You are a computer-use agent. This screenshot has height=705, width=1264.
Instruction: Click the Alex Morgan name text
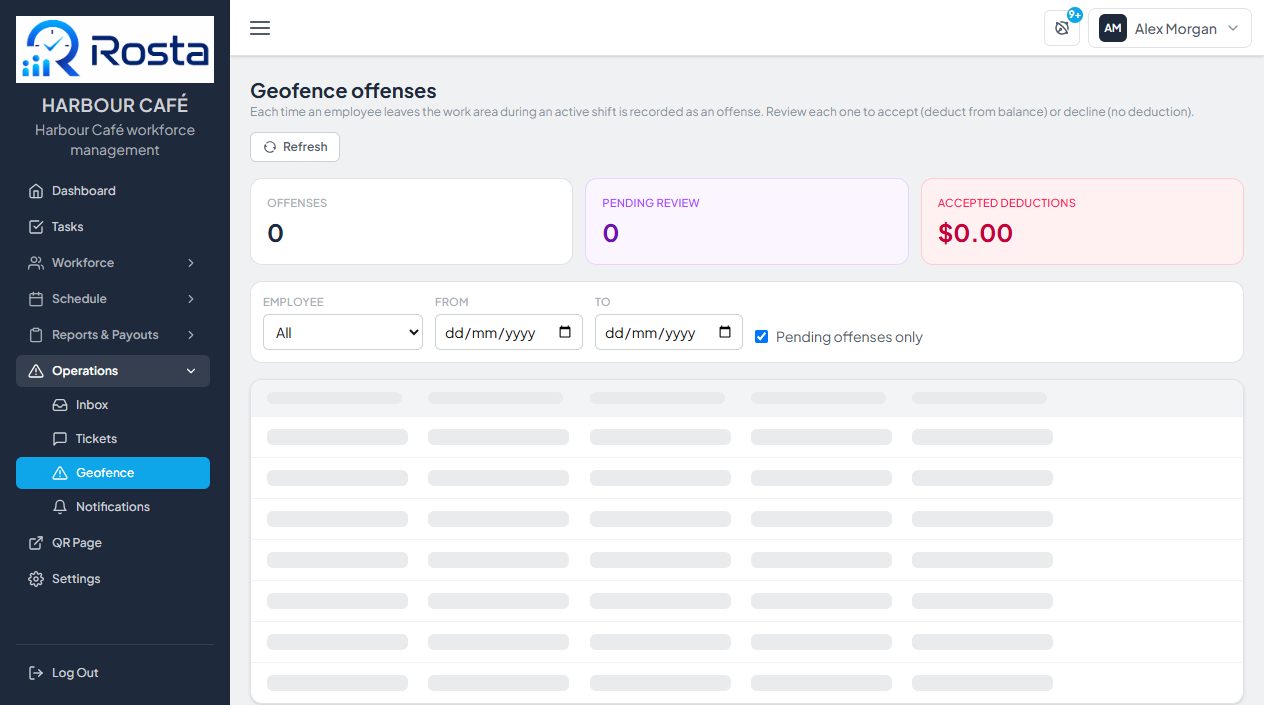click(1176, 29)
